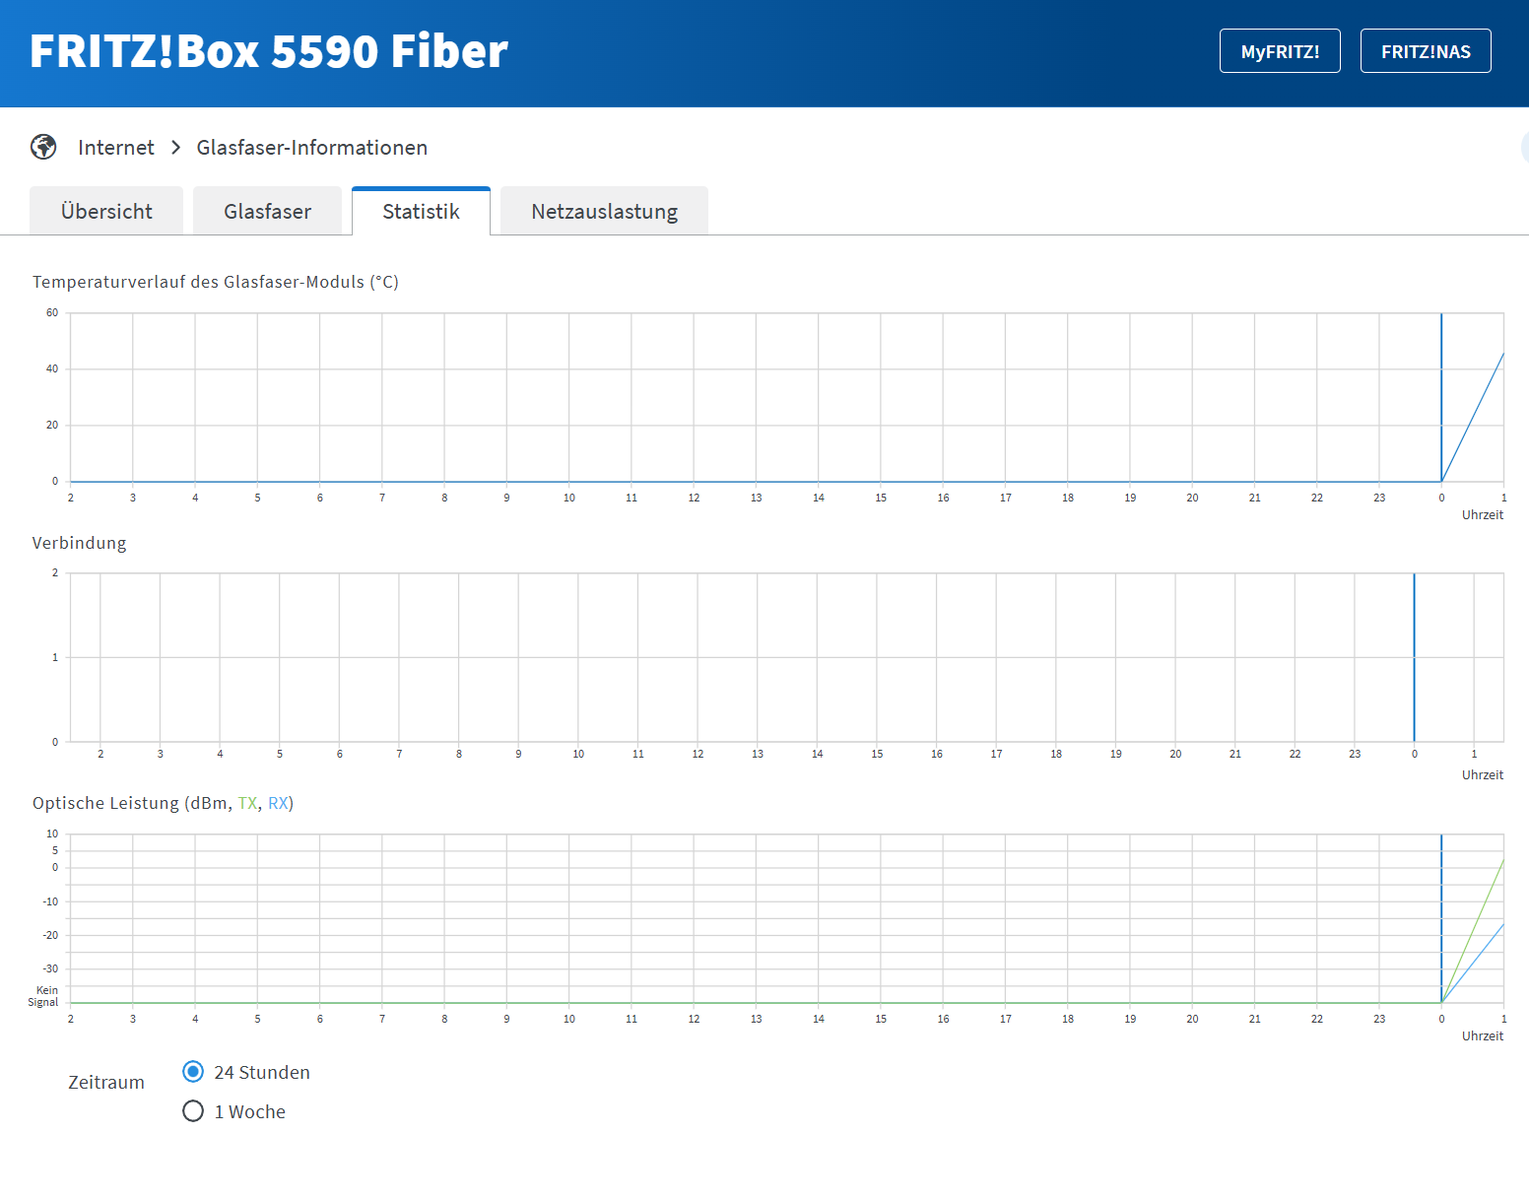Image resolution: width=1529 pixels, height=1200 pixels.
Task: Select the Statistik tab
Action: pyautogui.click(x=421, y=211)
